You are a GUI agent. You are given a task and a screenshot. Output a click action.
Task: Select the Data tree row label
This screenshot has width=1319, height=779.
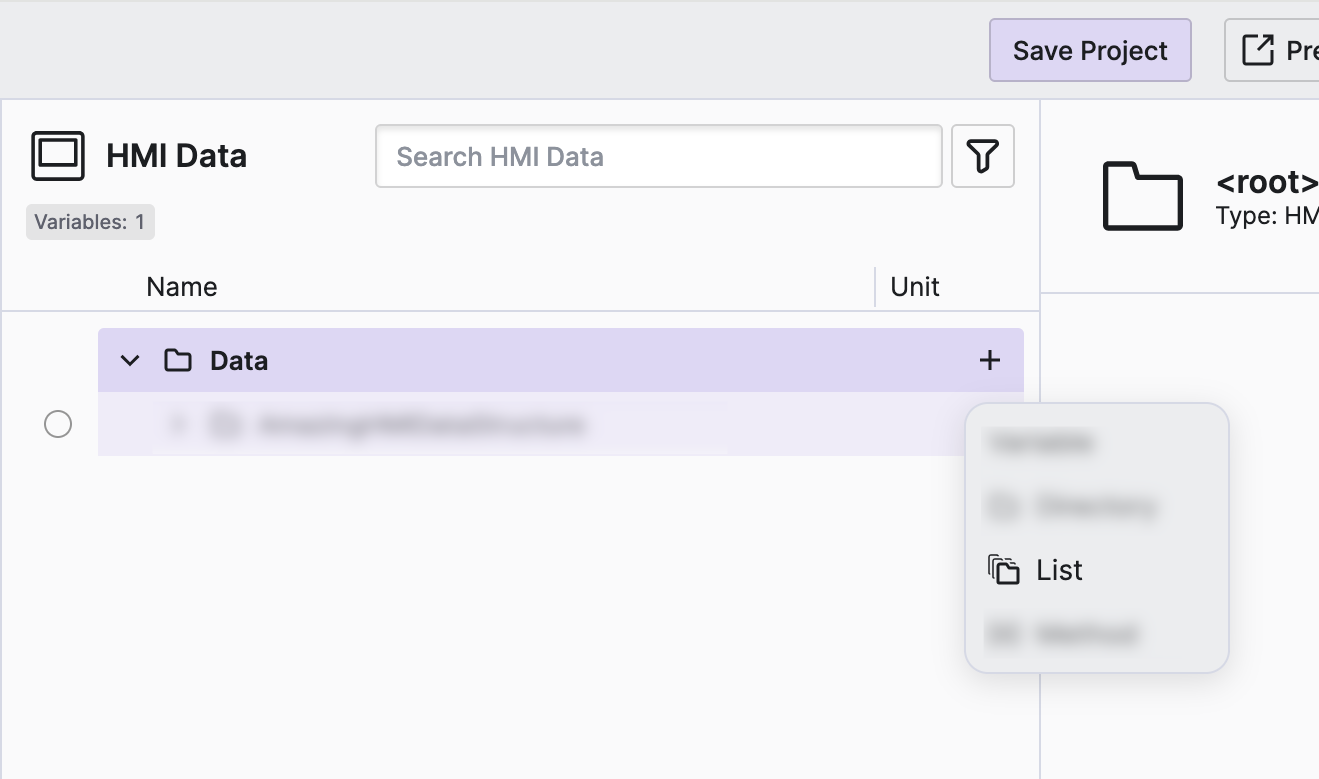[239, 360]
